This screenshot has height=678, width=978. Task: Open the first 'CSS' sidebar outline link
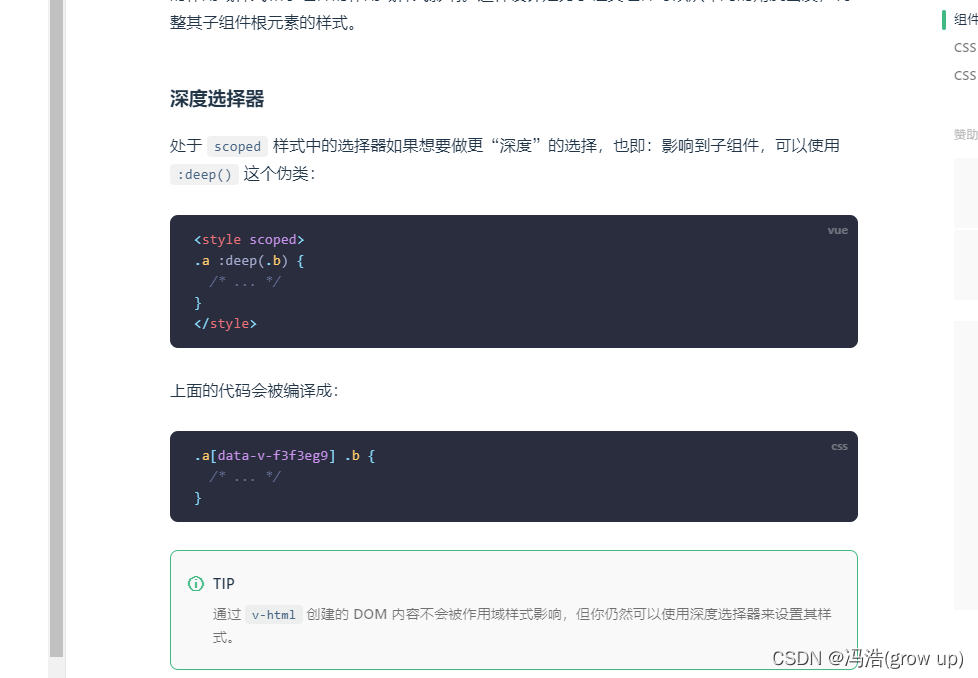coord(965,47)
